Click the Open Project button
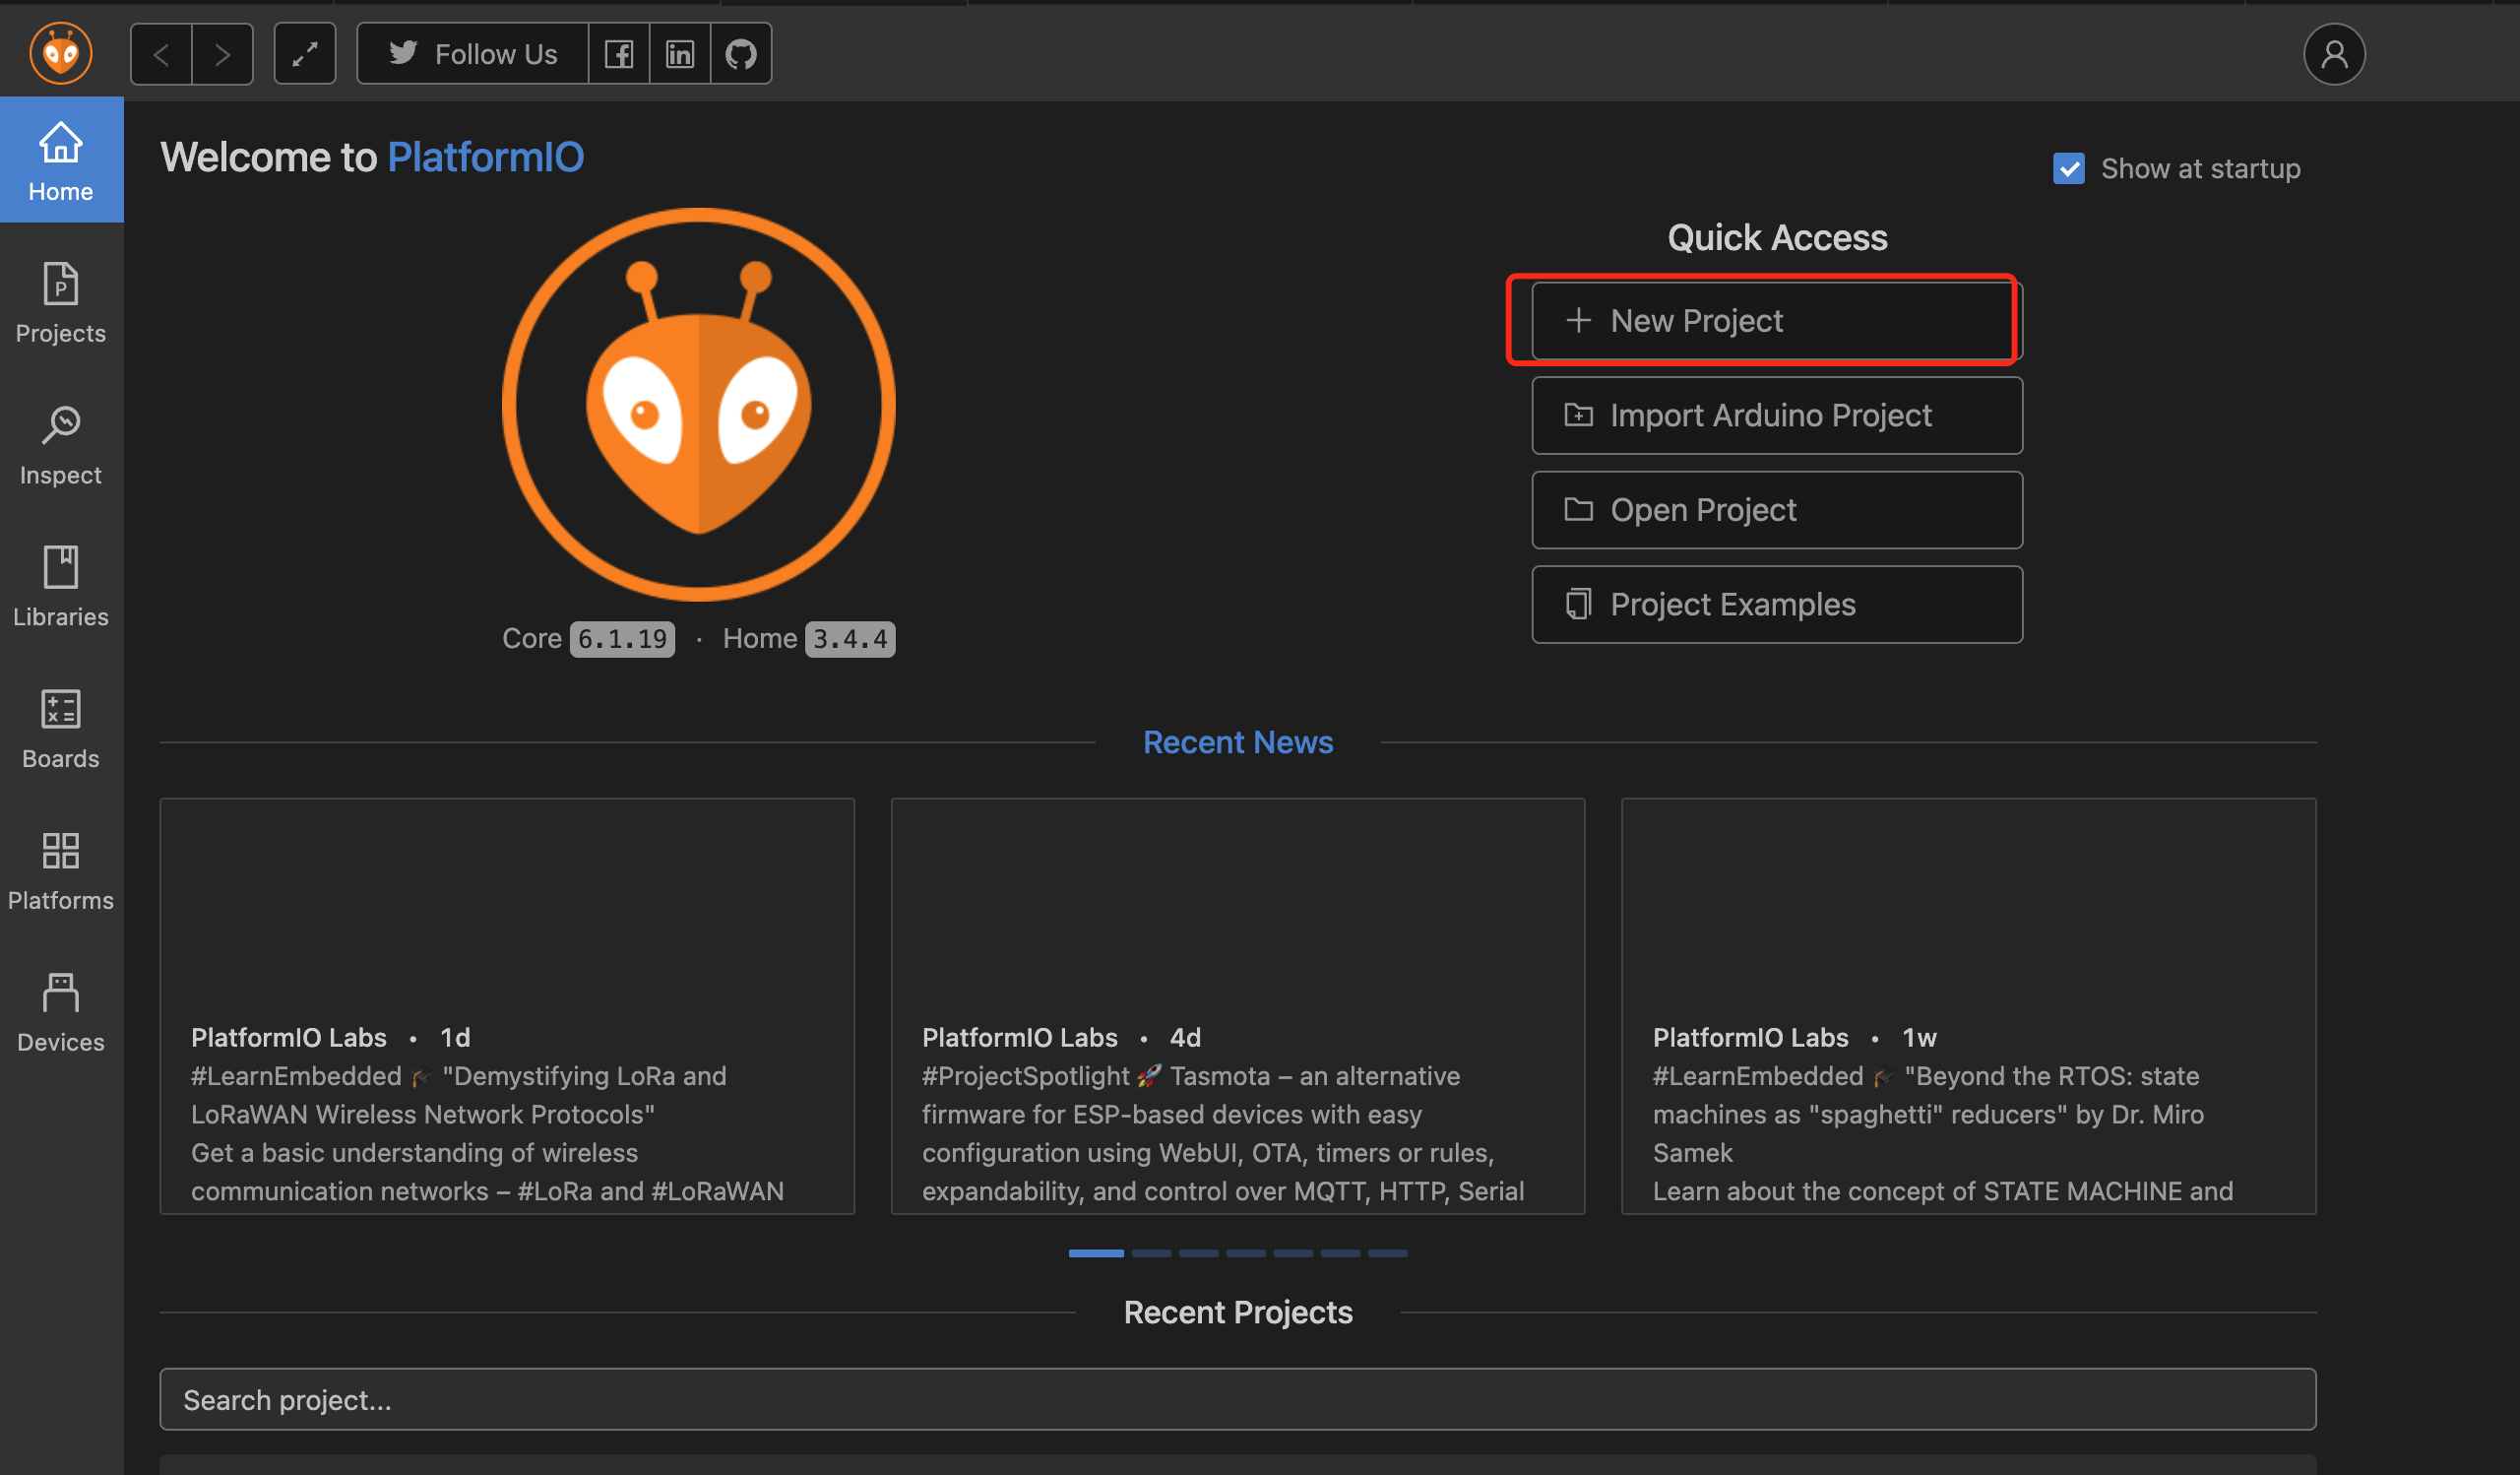This screenshot has width=2520, height=1475. point(1777,510)
